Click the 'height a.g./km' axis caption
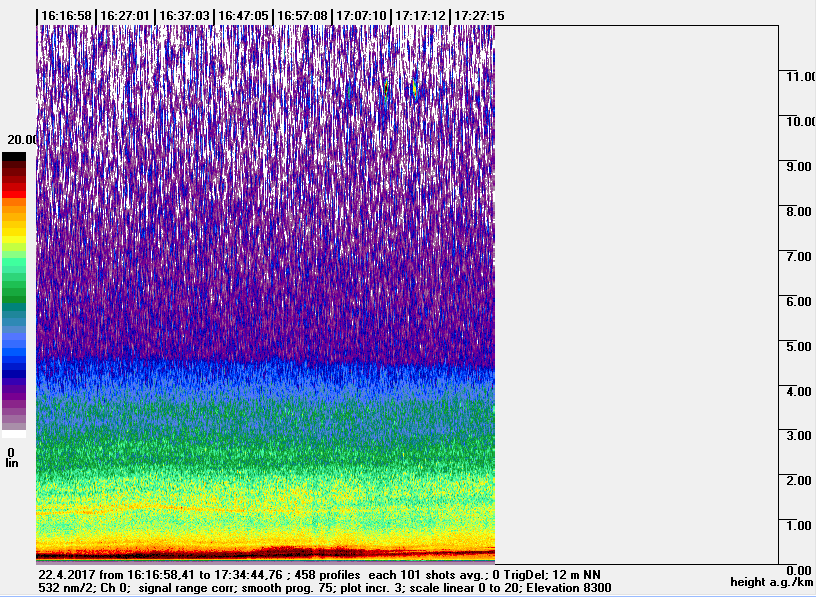Screen dimensions: 816x597 [772, 582]
